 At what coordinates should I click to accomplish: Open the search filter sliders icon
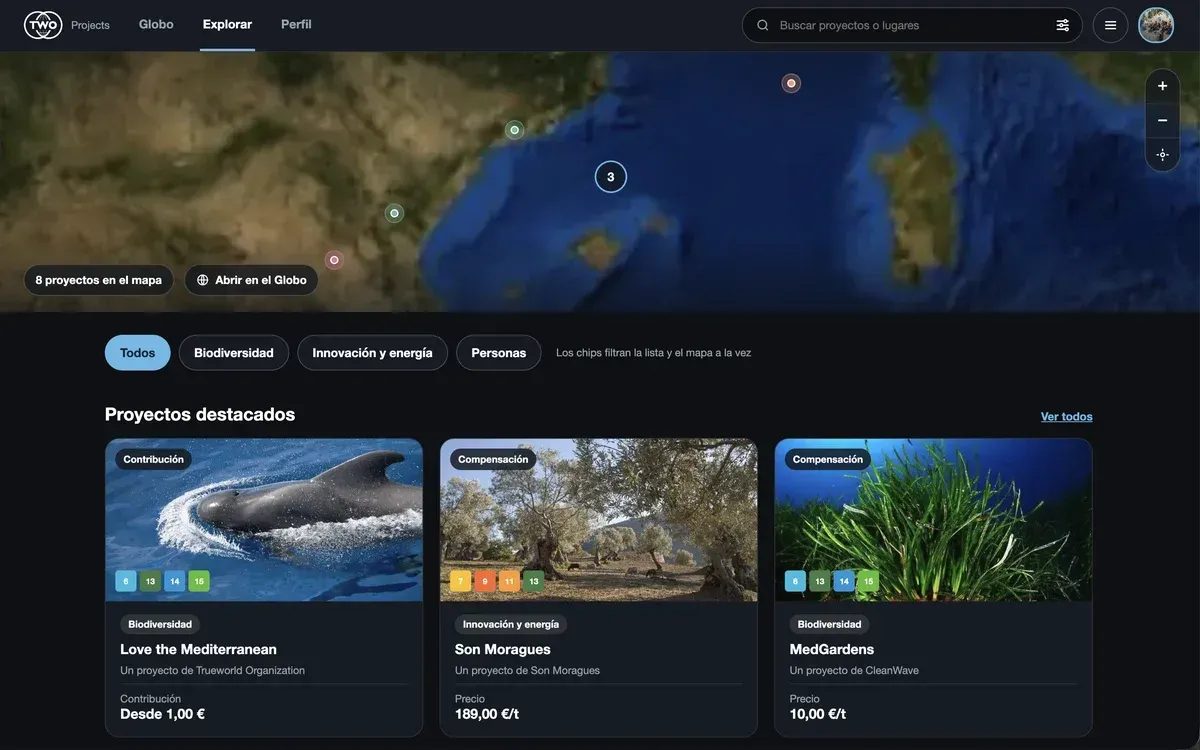point(1063,25)
